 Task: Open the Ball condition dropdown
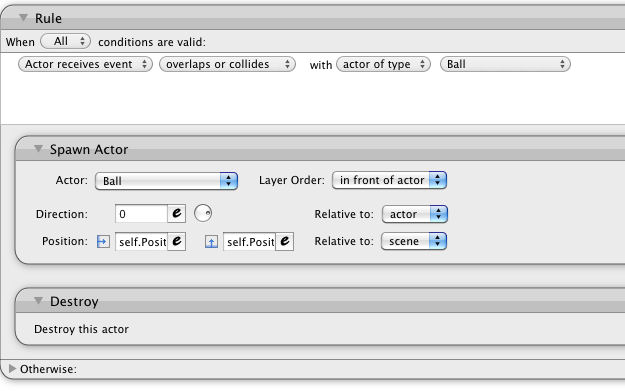point(505,64)
